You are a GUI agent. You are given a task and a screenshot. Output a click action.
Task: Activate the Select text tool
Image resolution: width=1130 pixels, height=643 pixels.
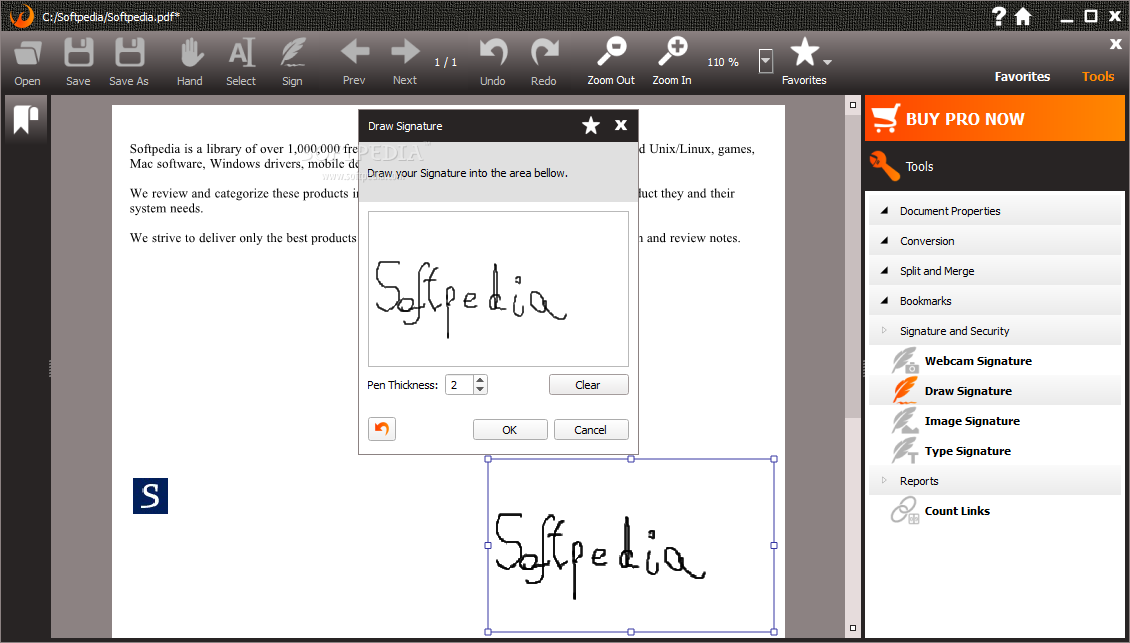pyautogui.click(x=241, y=62)
